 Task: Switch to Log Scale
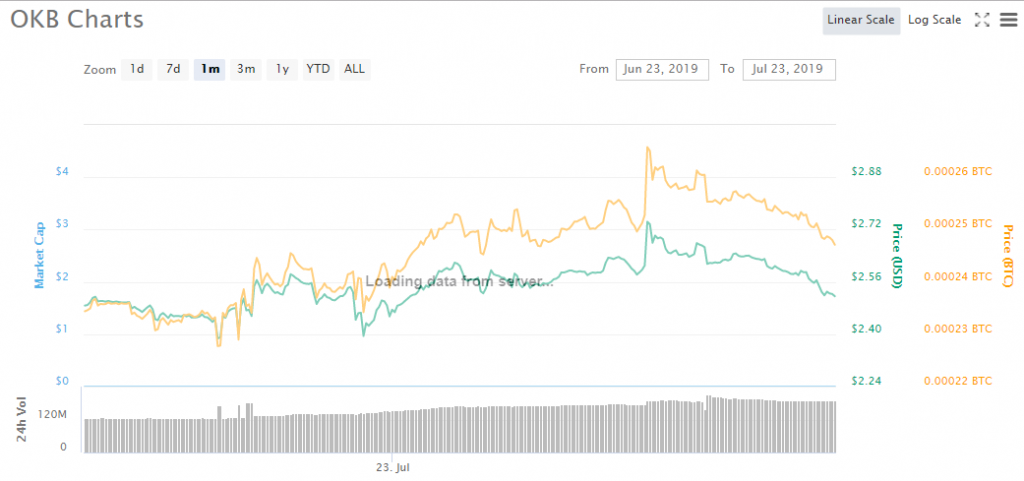tap(935, 20)
